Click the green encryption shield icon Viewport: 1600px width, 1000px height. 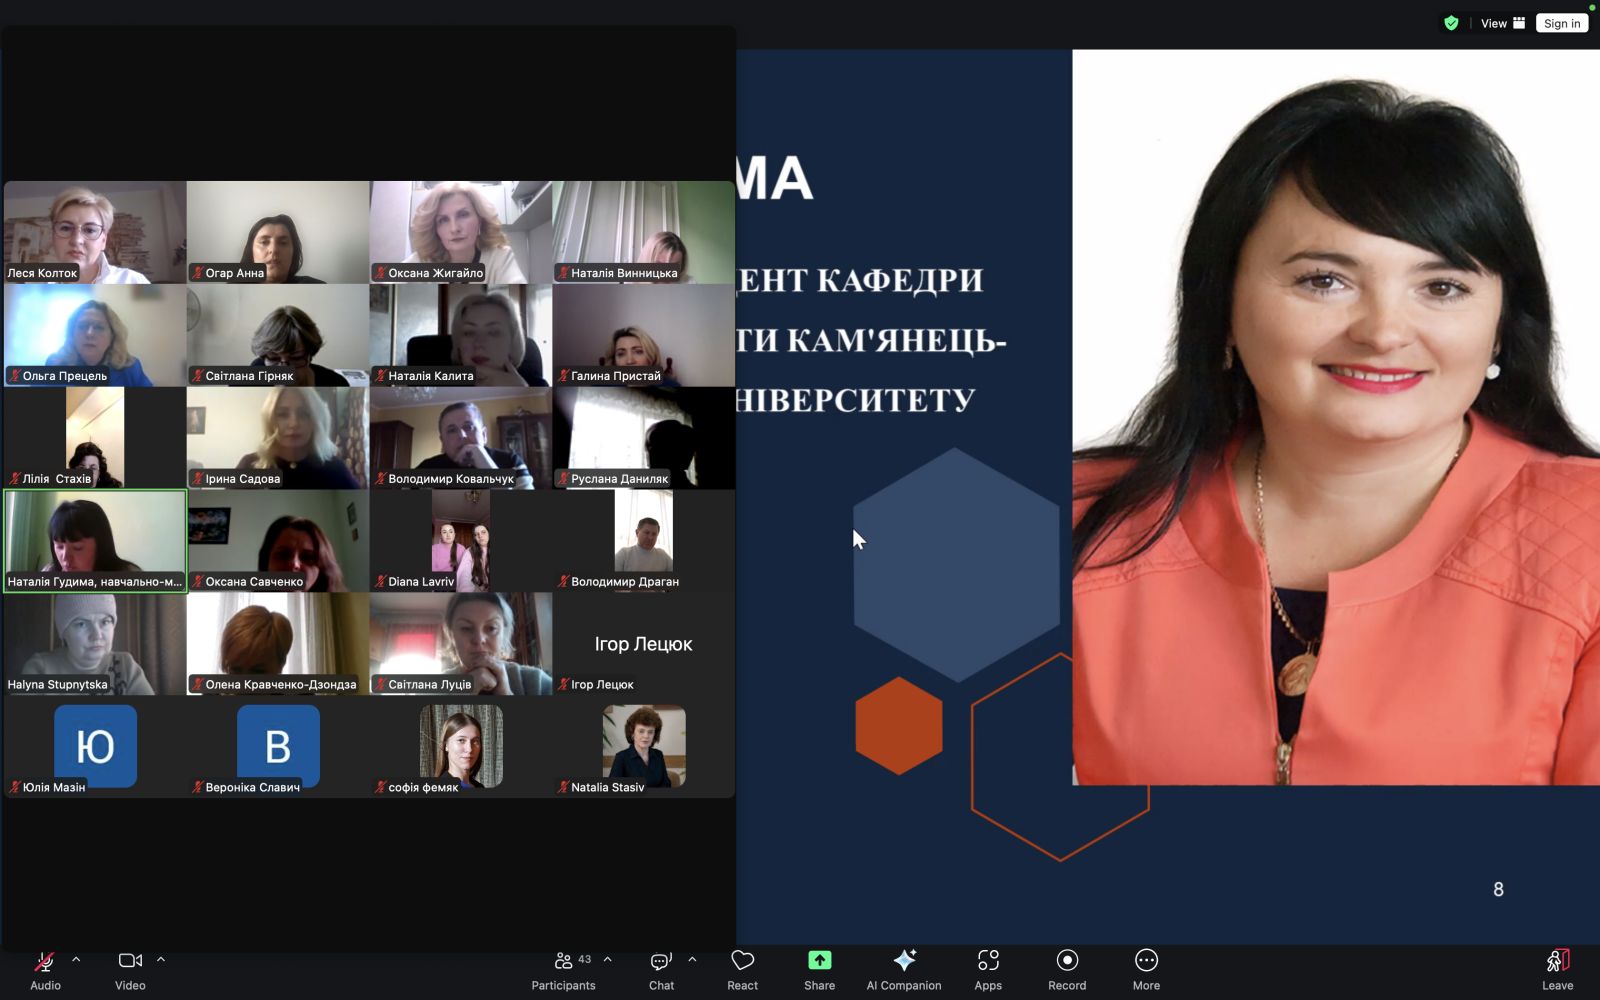tap(1451, 23)
